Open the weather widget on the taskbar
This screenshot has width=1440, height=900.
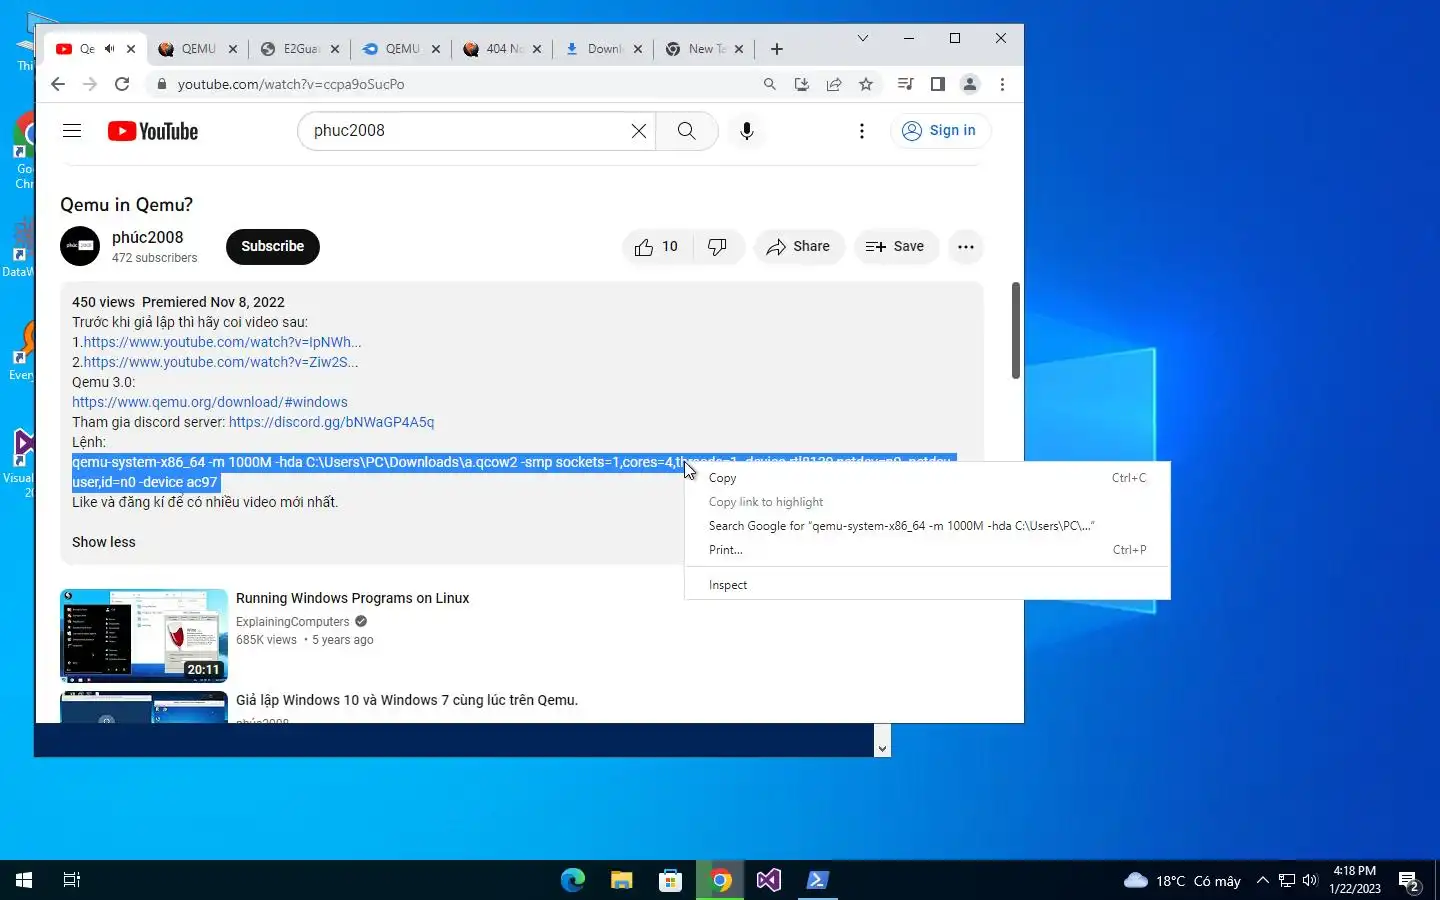1183,881
